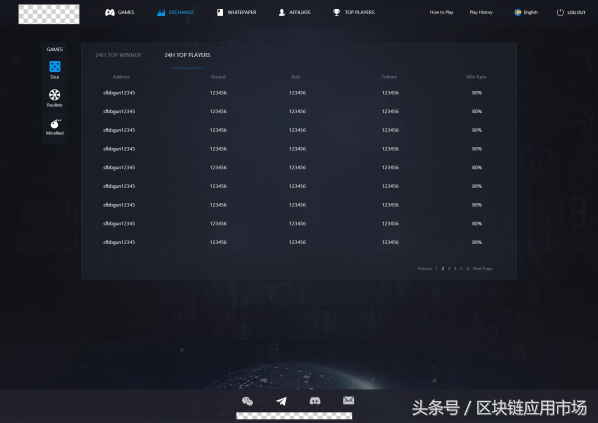The height and width of the screenshot is (423, 598).
Task: Open the Telegram paper plane icon
Action: click(x=281, y=401)
